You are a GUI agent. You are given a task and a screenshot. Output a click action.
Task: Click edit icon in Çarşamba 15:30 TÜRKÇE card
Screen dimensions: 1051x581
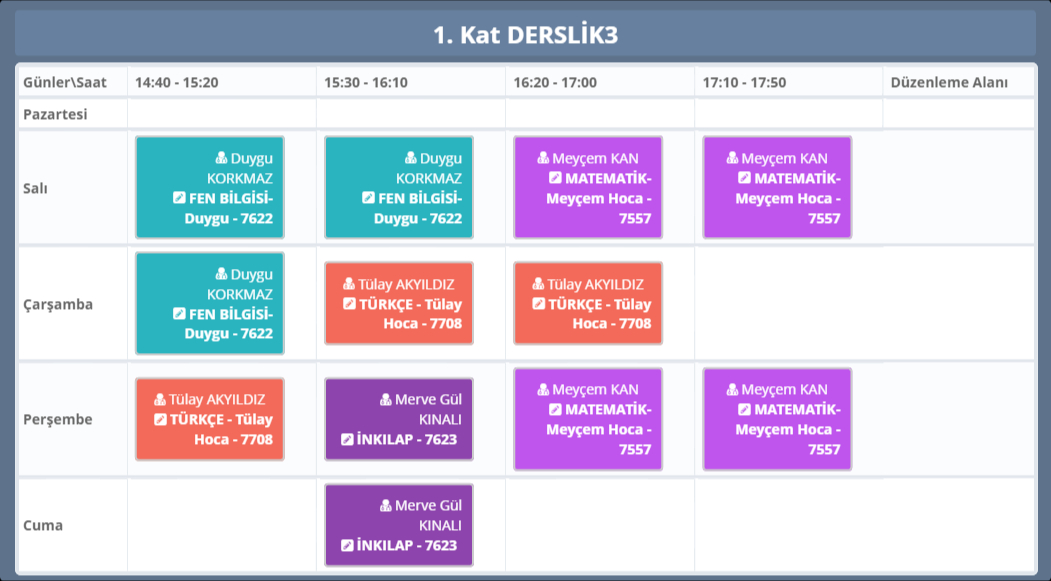[349, 304]
